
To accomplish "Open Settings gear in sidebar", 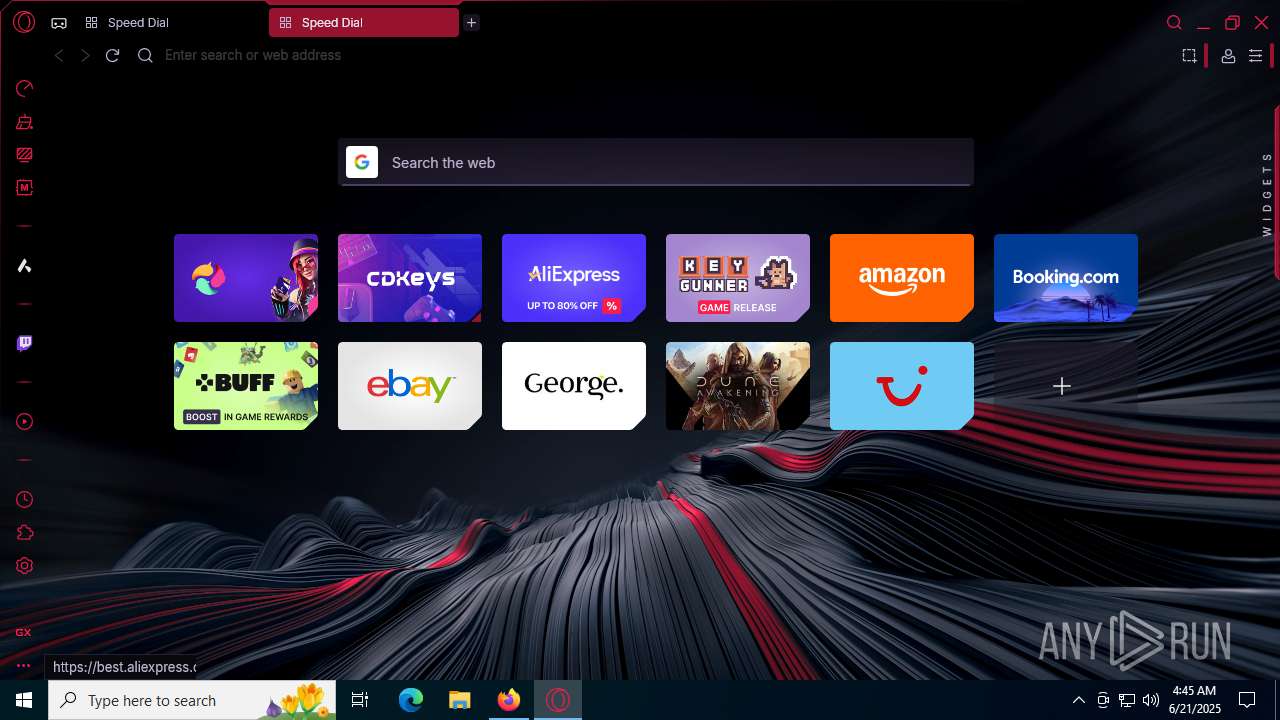I will tap(25, 566).
